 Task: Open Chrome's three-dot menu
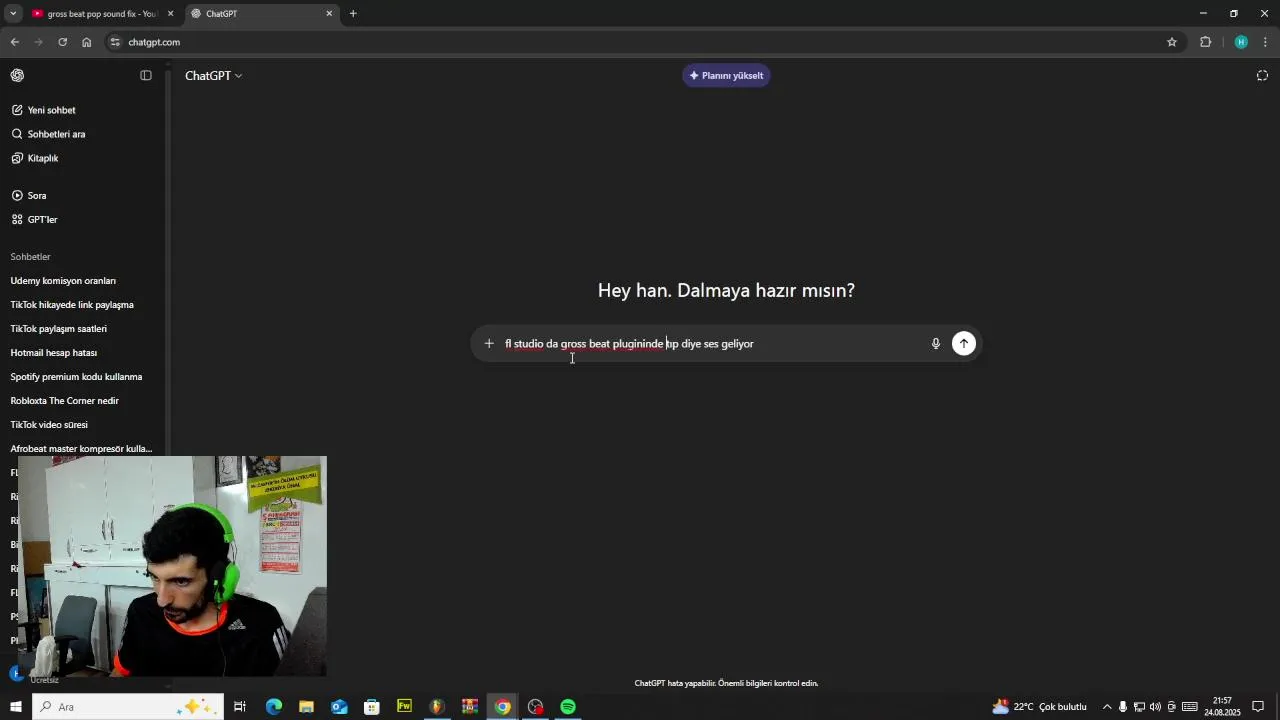pos(1266,42)
